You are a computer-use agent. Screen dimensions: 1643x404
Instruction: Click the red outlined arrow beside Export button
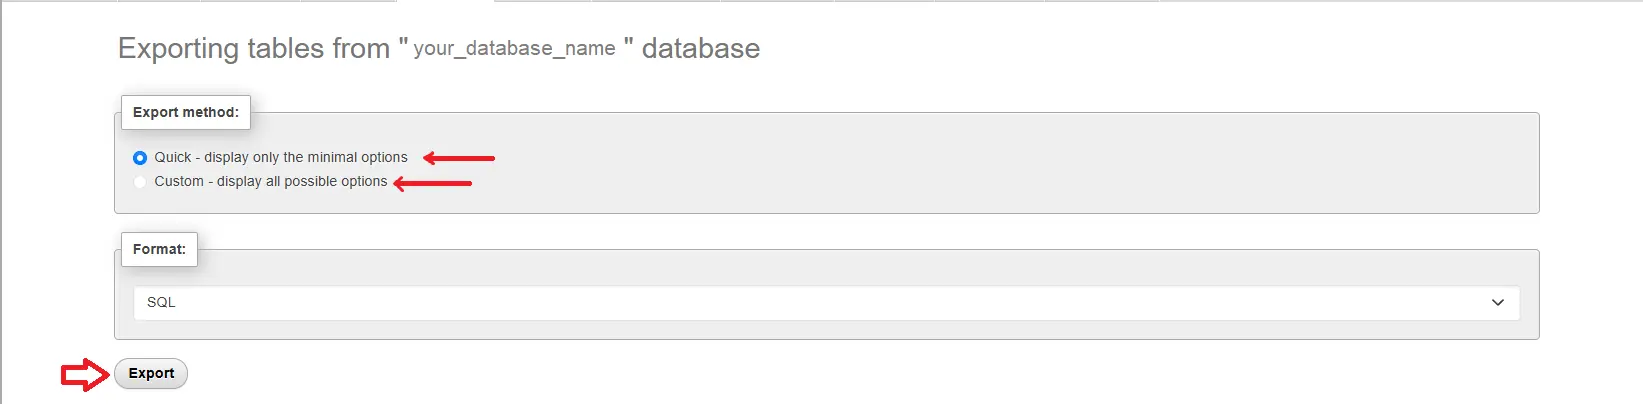click(85, 375)
